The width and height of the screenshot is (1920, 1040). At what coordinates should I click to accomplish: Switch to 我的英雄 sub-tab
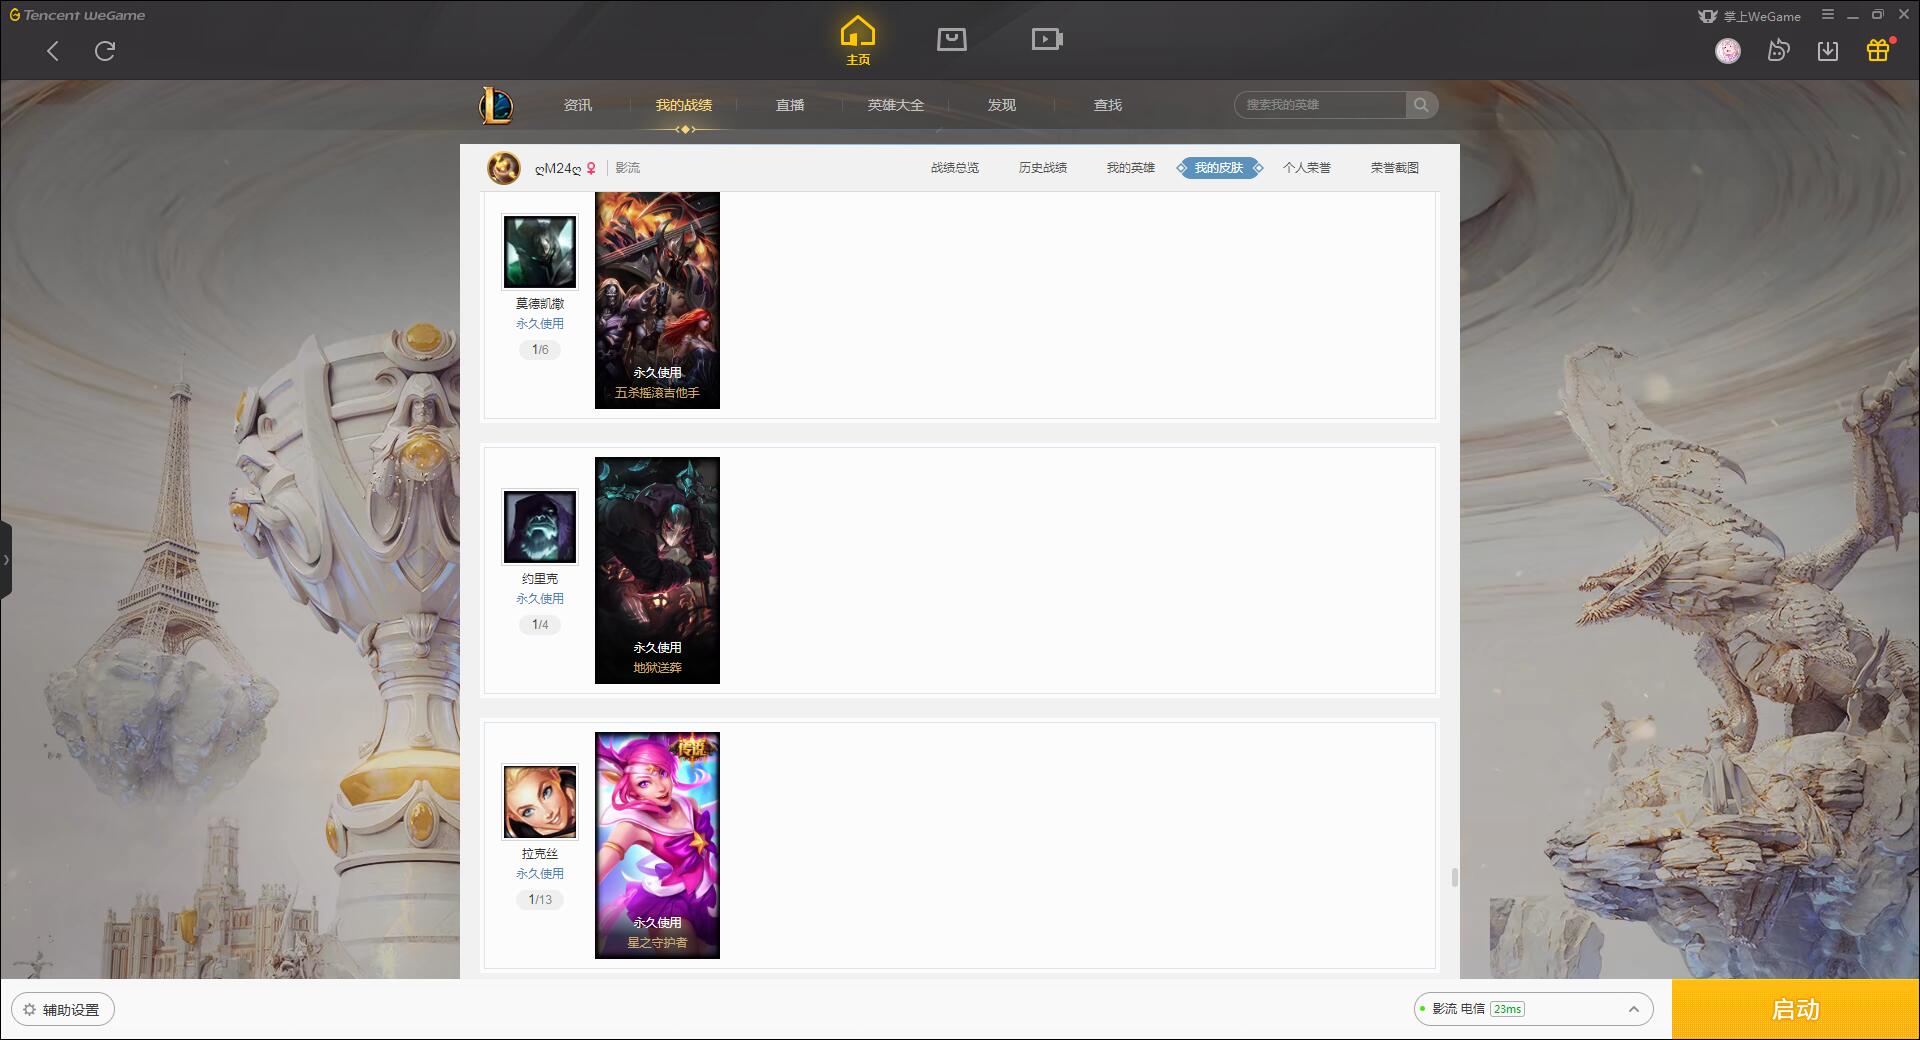1131,168
